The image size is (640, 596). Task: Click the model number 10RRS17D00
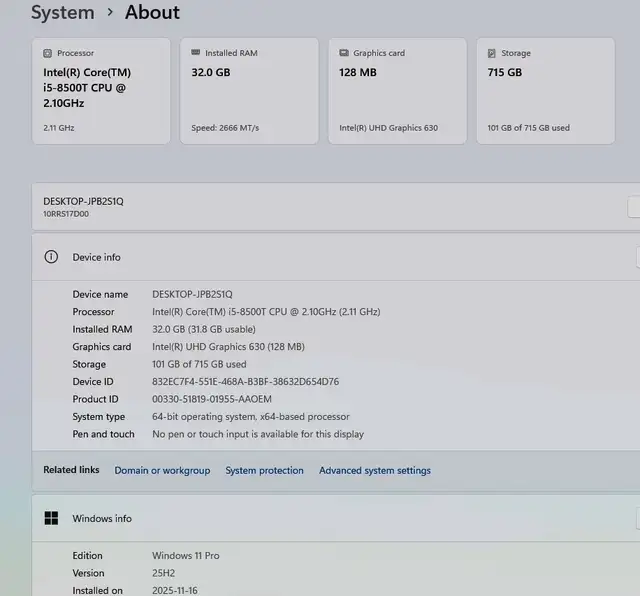[x=66, y=214]
